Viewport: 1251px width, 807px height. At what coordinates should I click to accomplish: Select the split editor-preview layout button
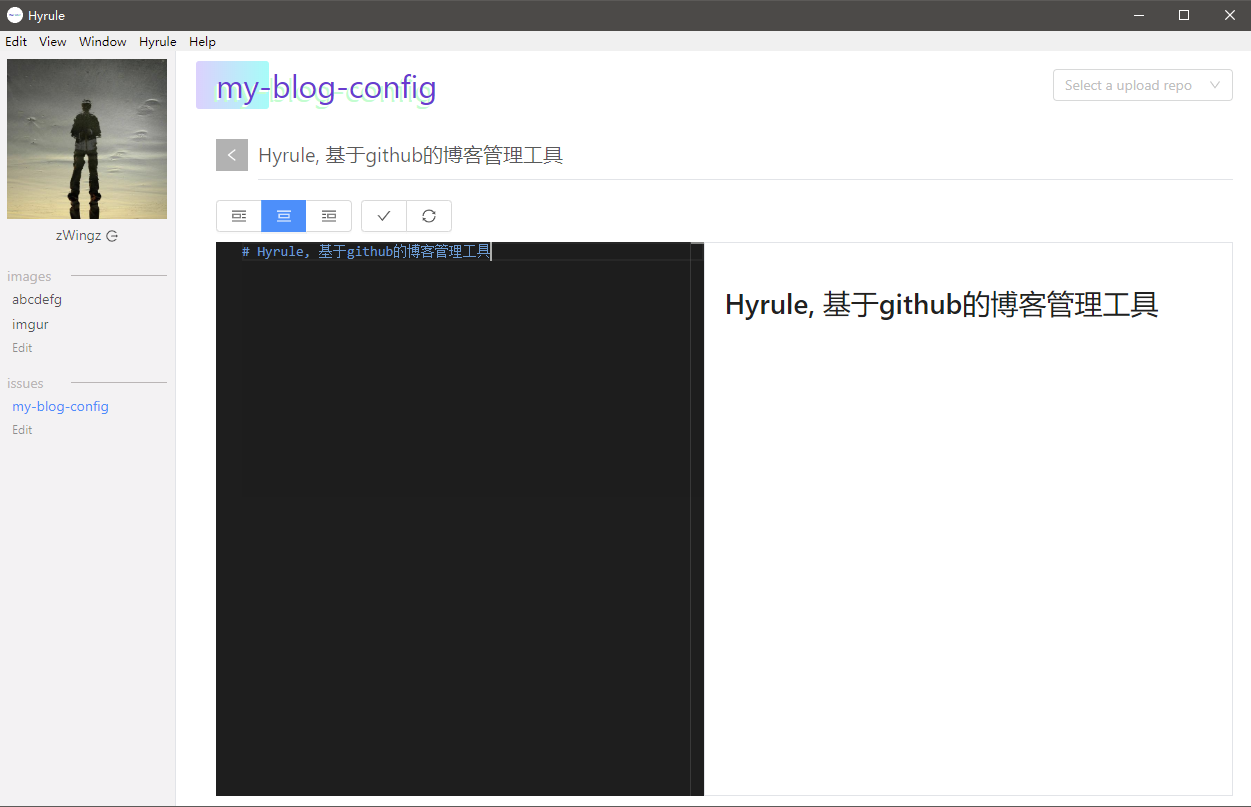pos(284,216)
